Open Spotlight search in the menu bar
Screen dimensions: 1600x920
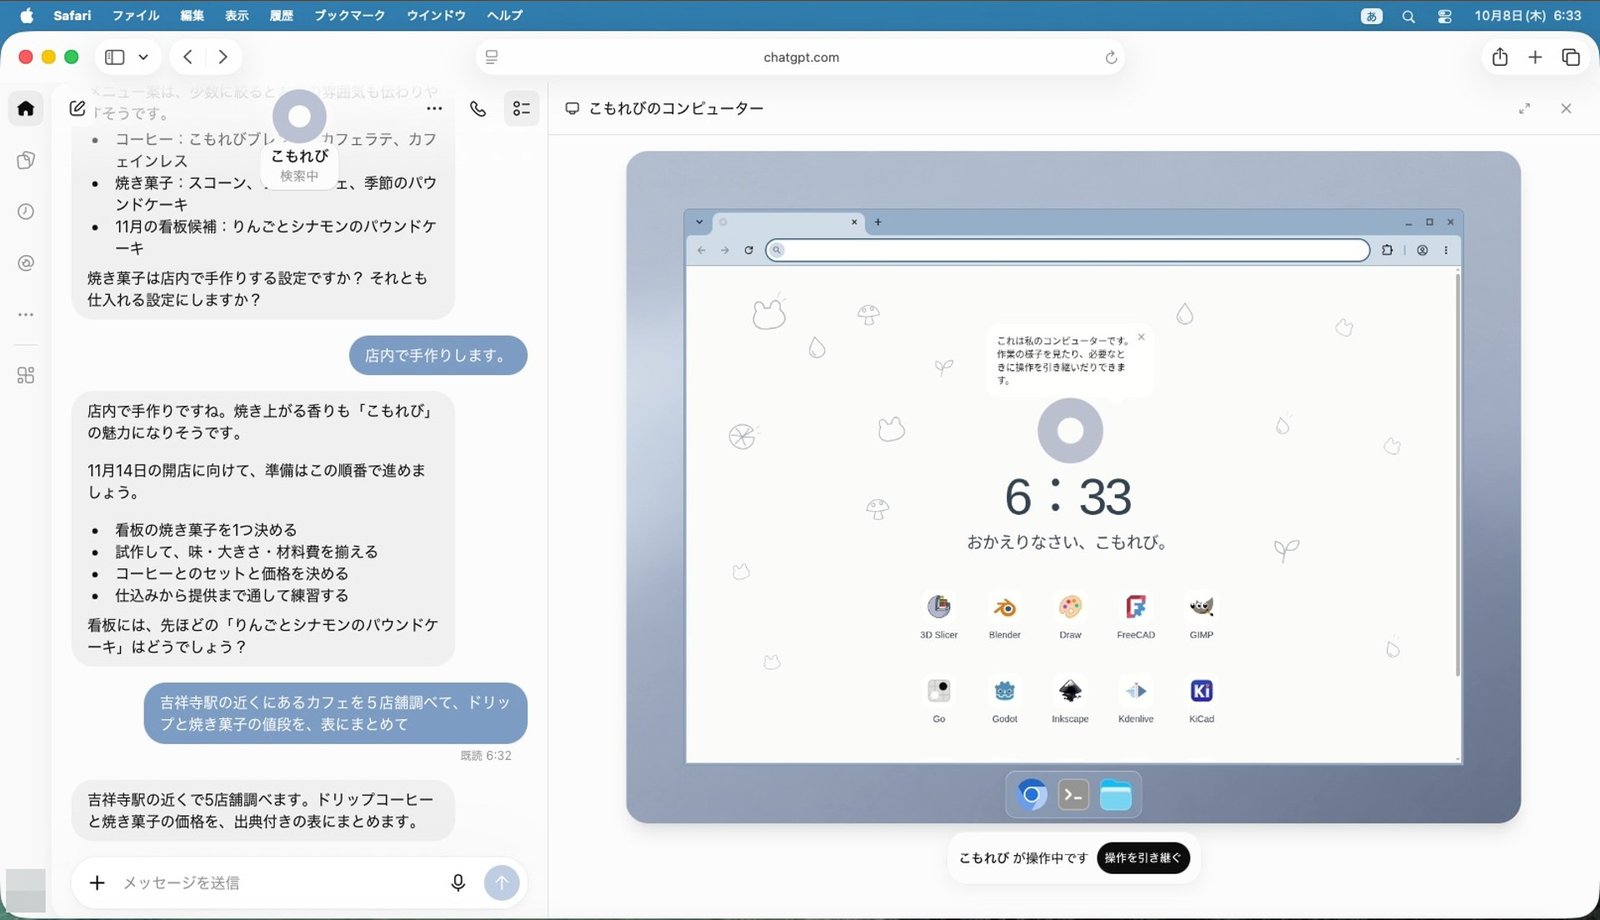pos(1408,16)
